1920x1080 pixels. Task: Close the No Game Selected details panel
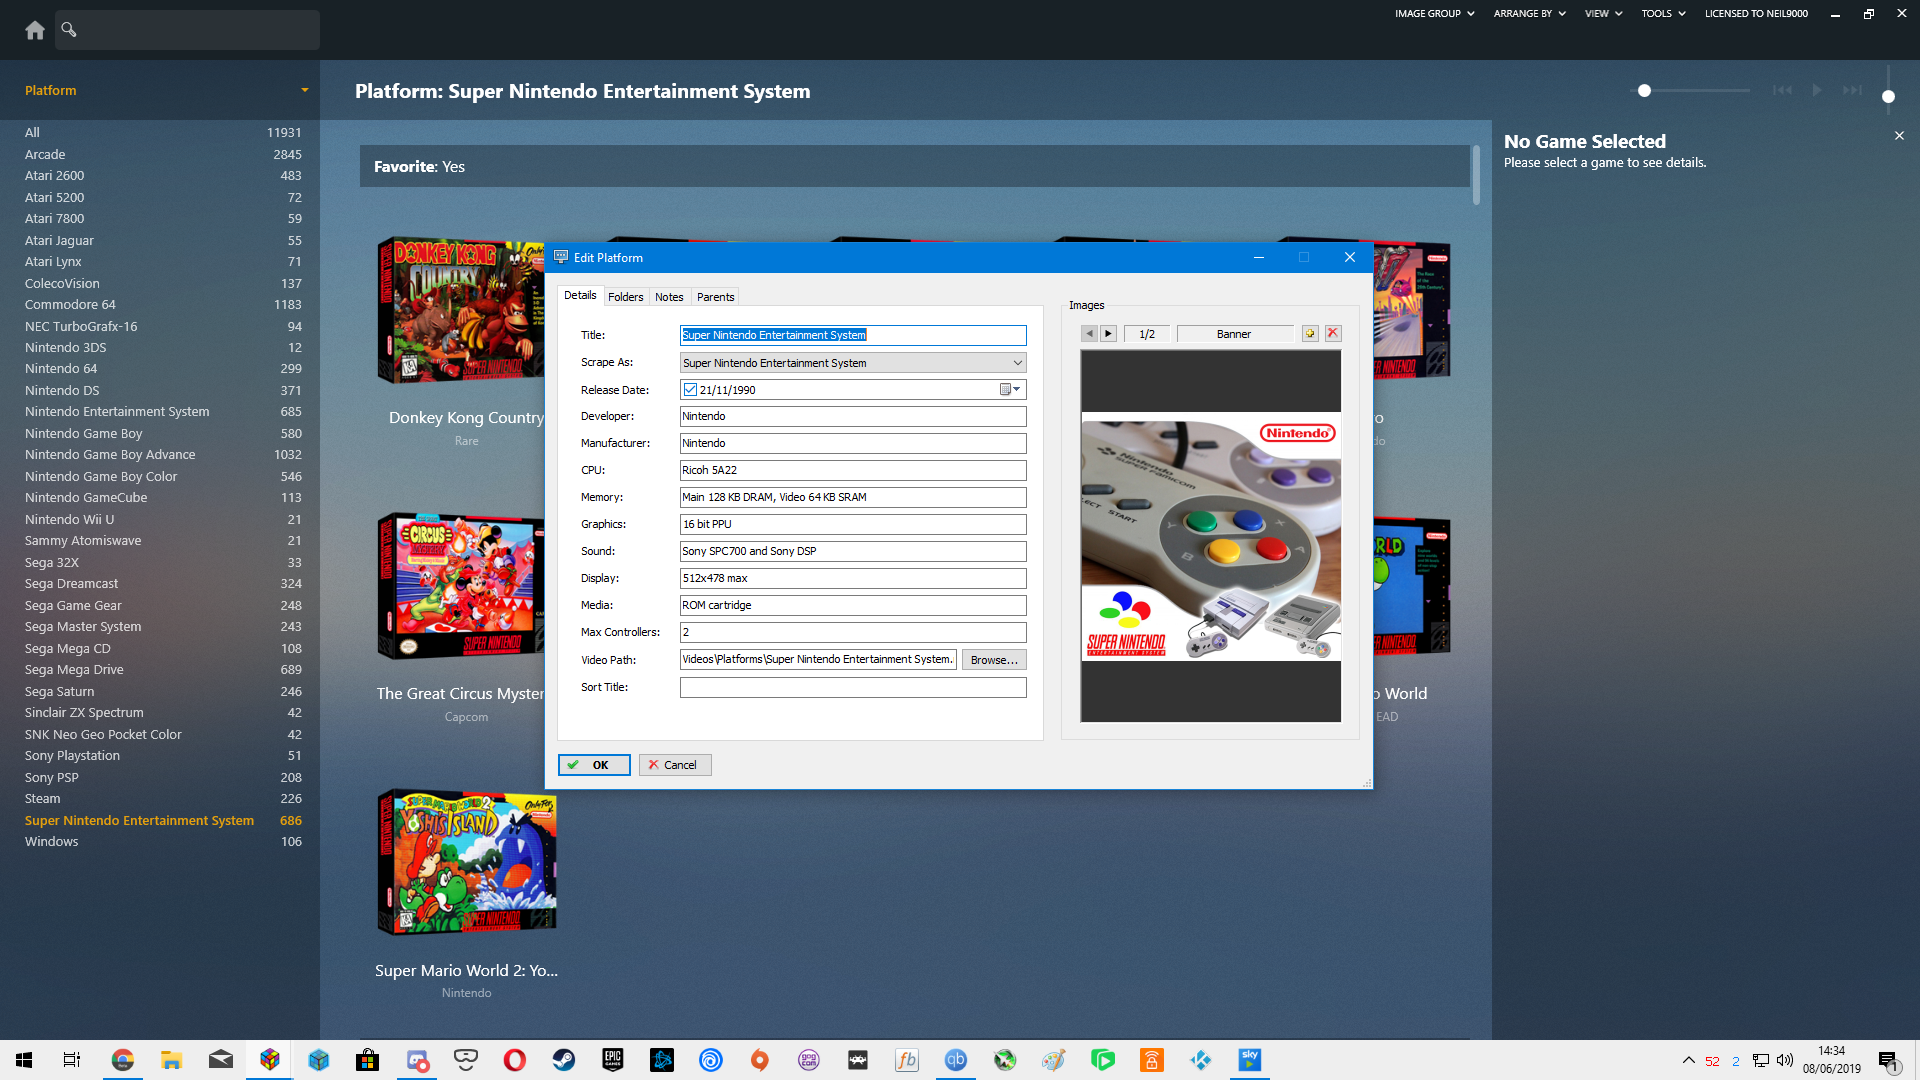[1899, 135]
